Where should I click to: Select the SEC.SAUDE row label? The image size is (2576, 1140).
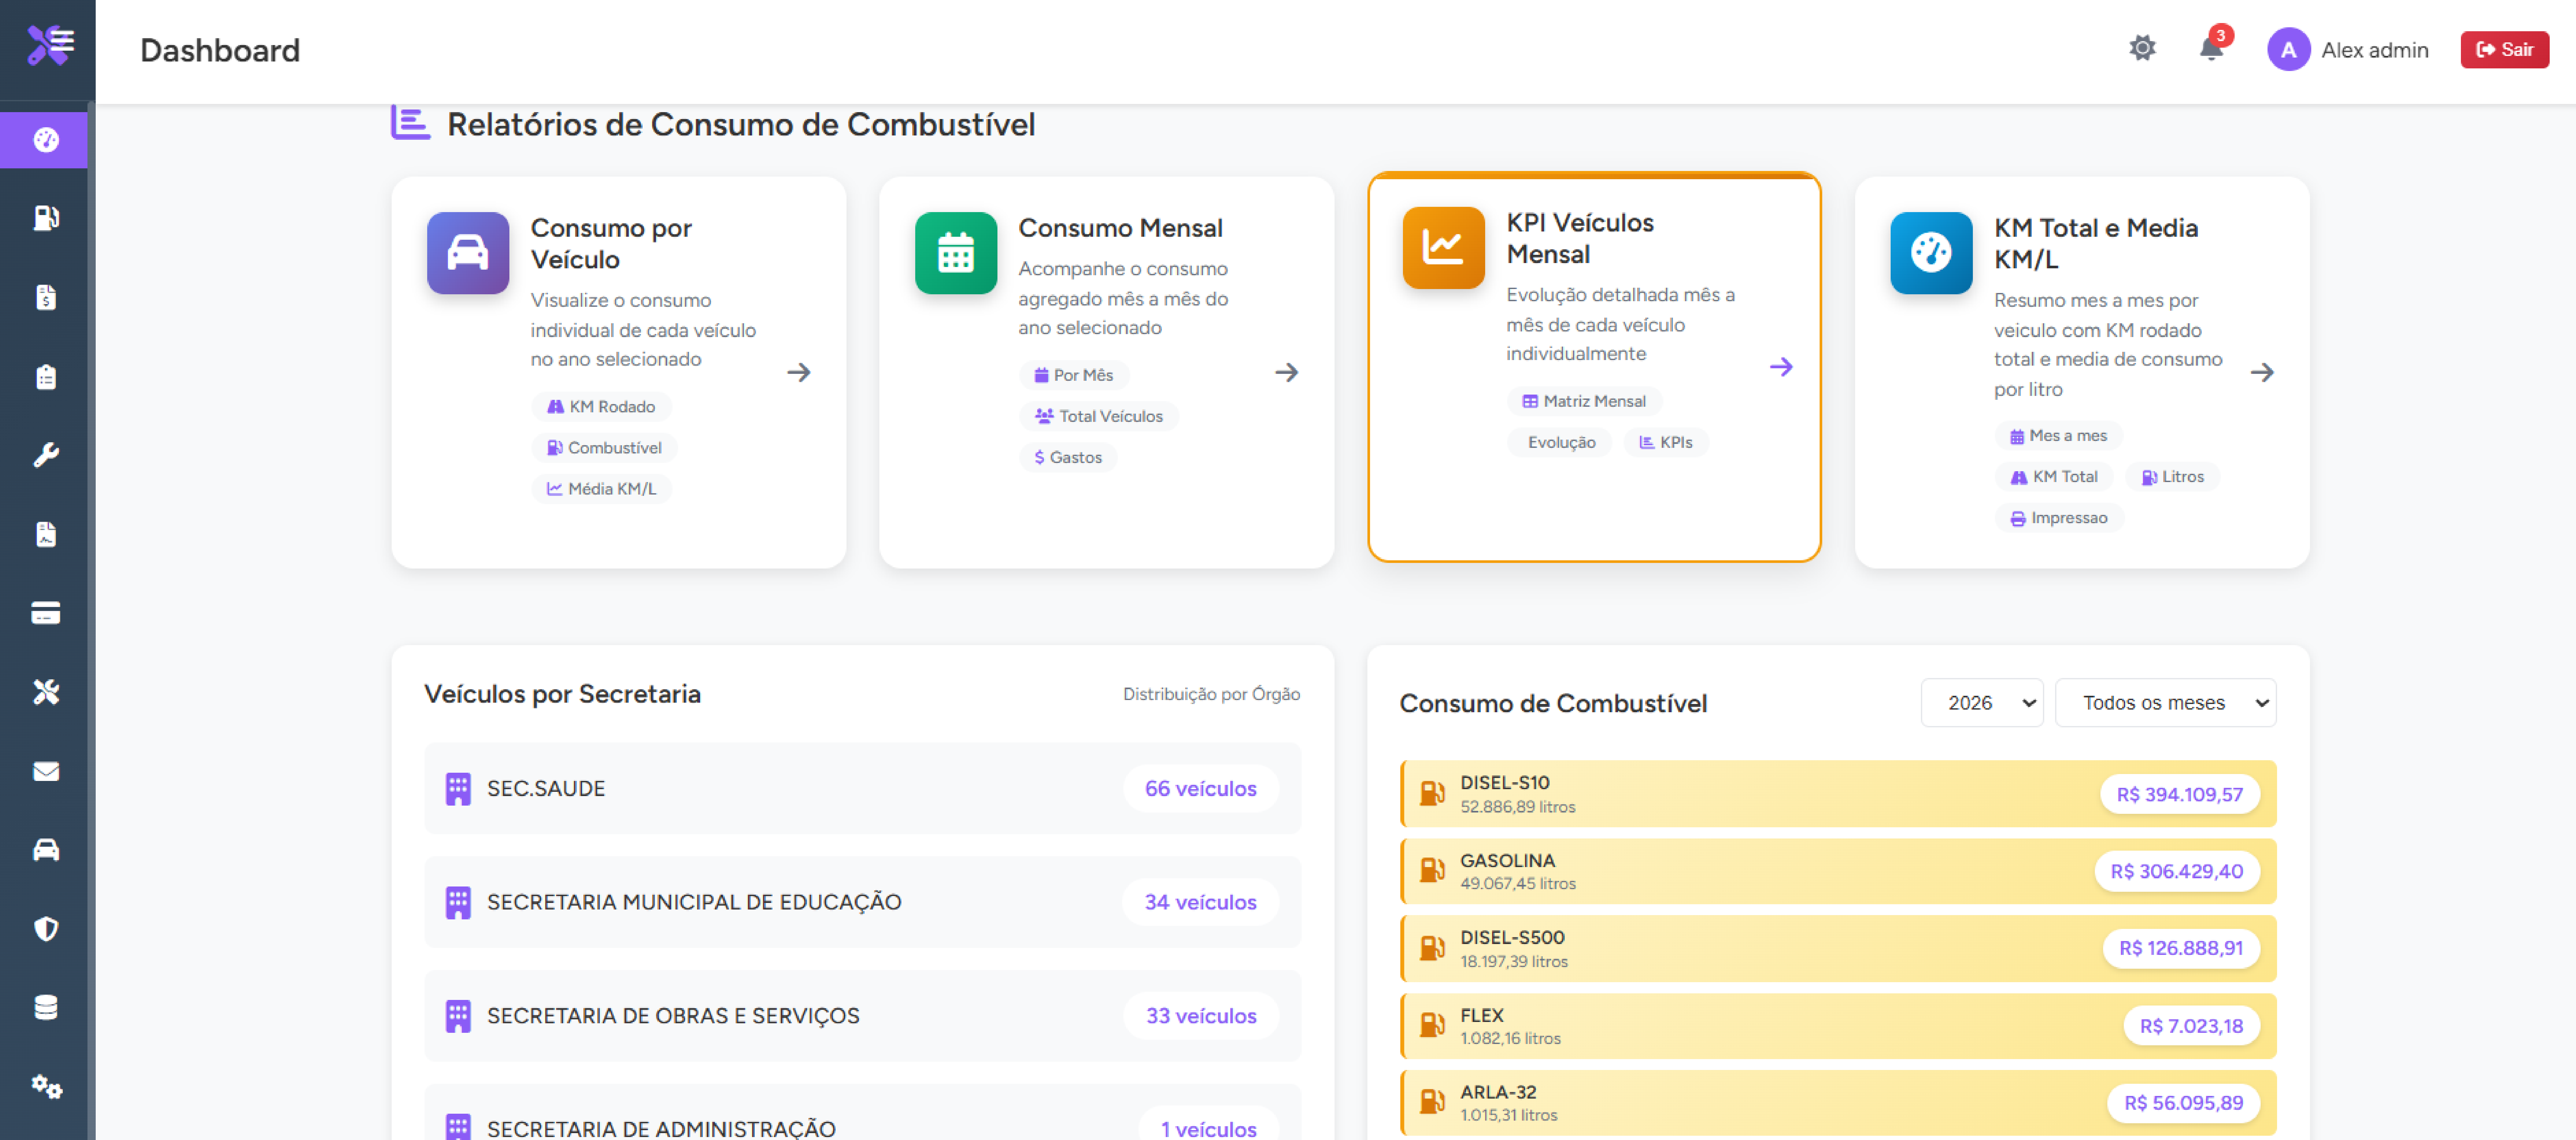click(x=546, y=789)
